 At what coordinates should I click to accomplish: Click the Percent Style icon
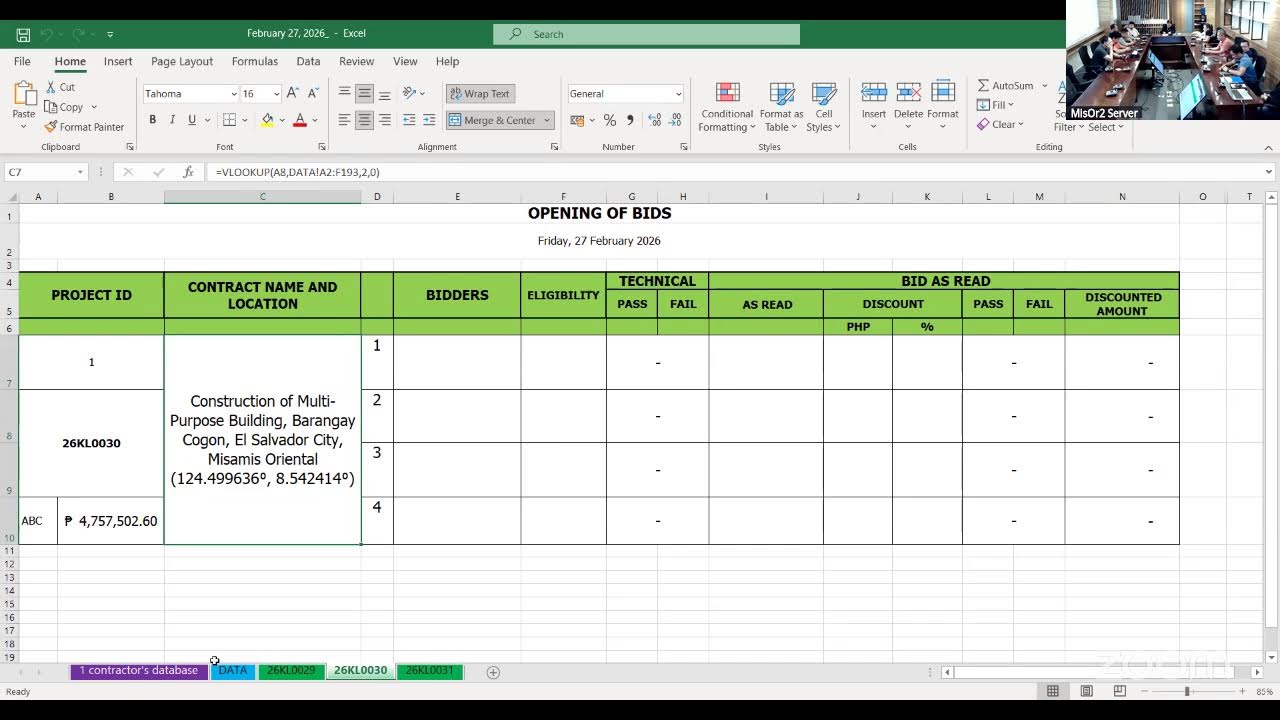608,120
